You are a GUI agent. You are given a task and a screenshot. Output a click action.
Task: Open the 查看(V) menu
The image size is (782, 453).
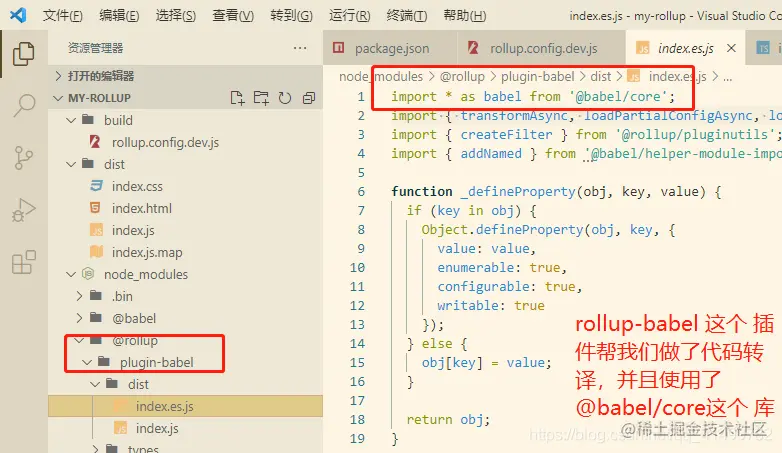click(233, 15)
